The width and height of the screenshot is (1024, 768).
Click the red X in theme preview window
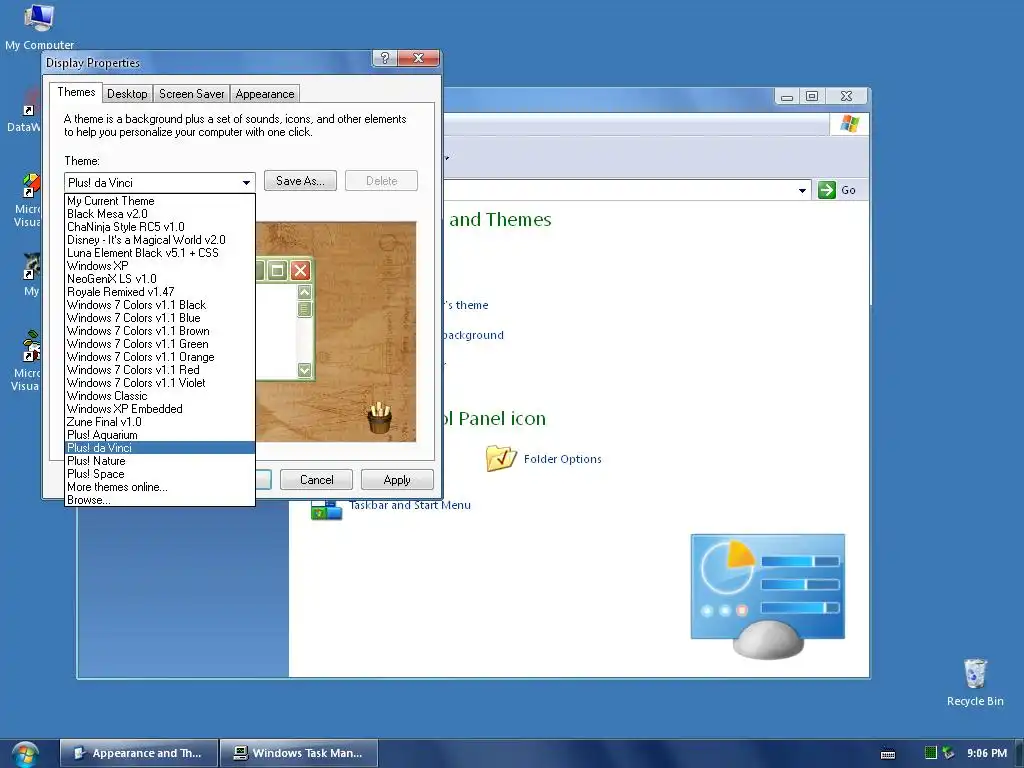coord(300,270)
